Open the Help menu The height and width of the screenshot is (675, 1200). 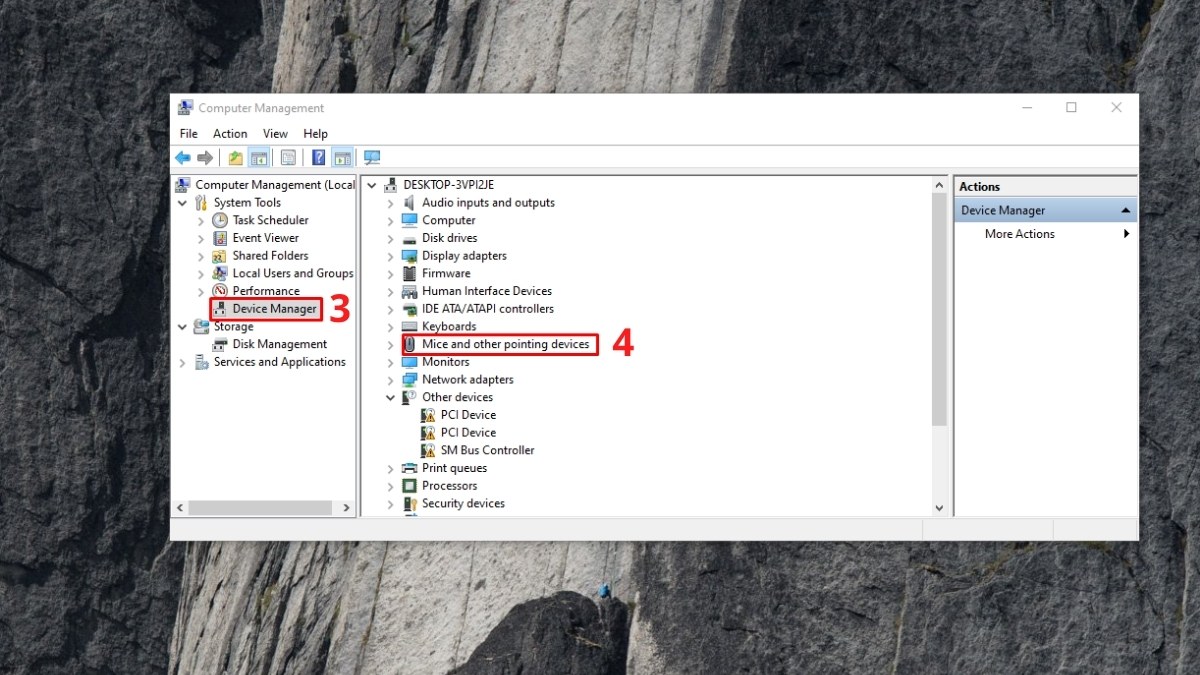click(315, 134)
